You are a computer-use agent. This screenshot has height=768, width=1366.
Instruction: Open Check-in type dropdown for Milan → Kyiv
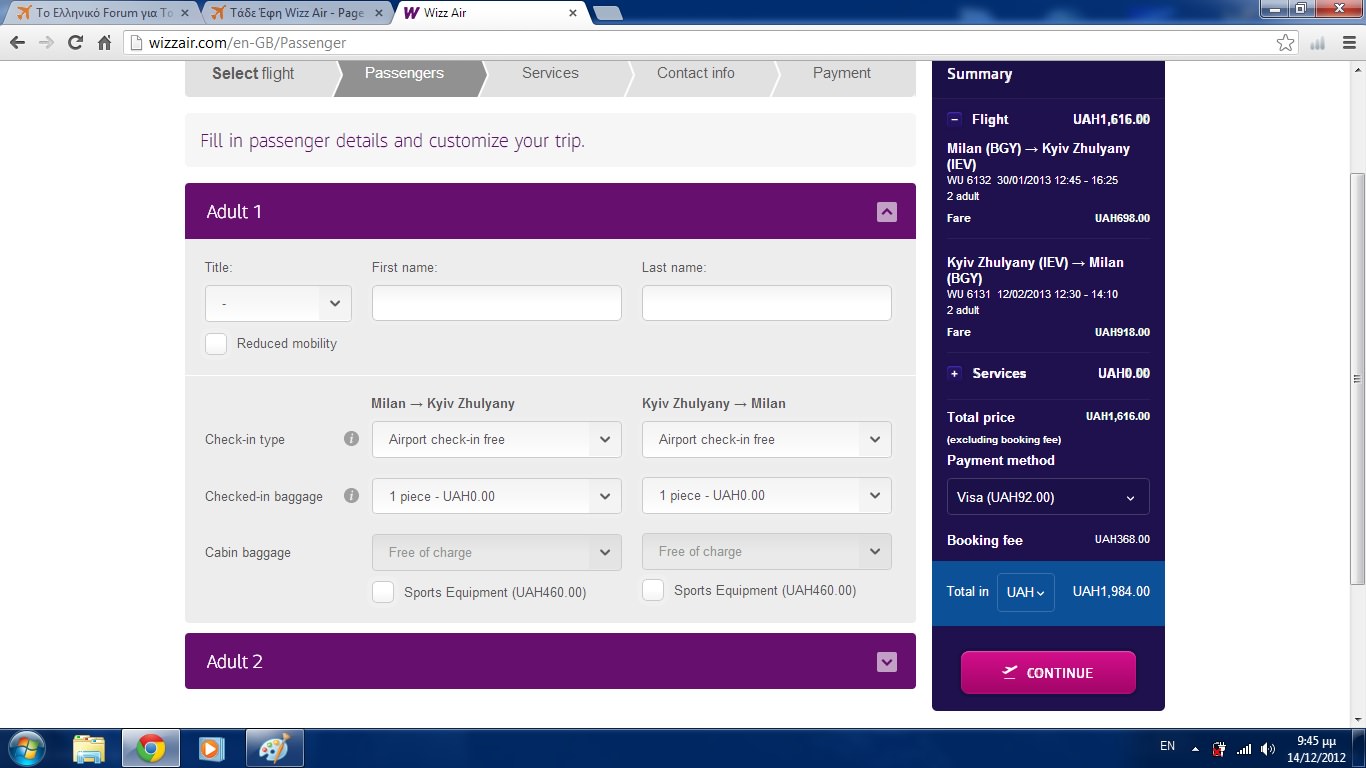(x=497, y=439)
